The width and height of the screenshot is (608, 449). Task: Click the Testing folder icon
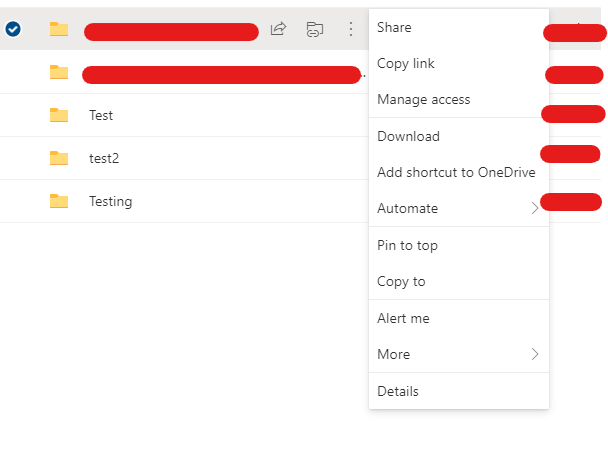tap(59, 201)
